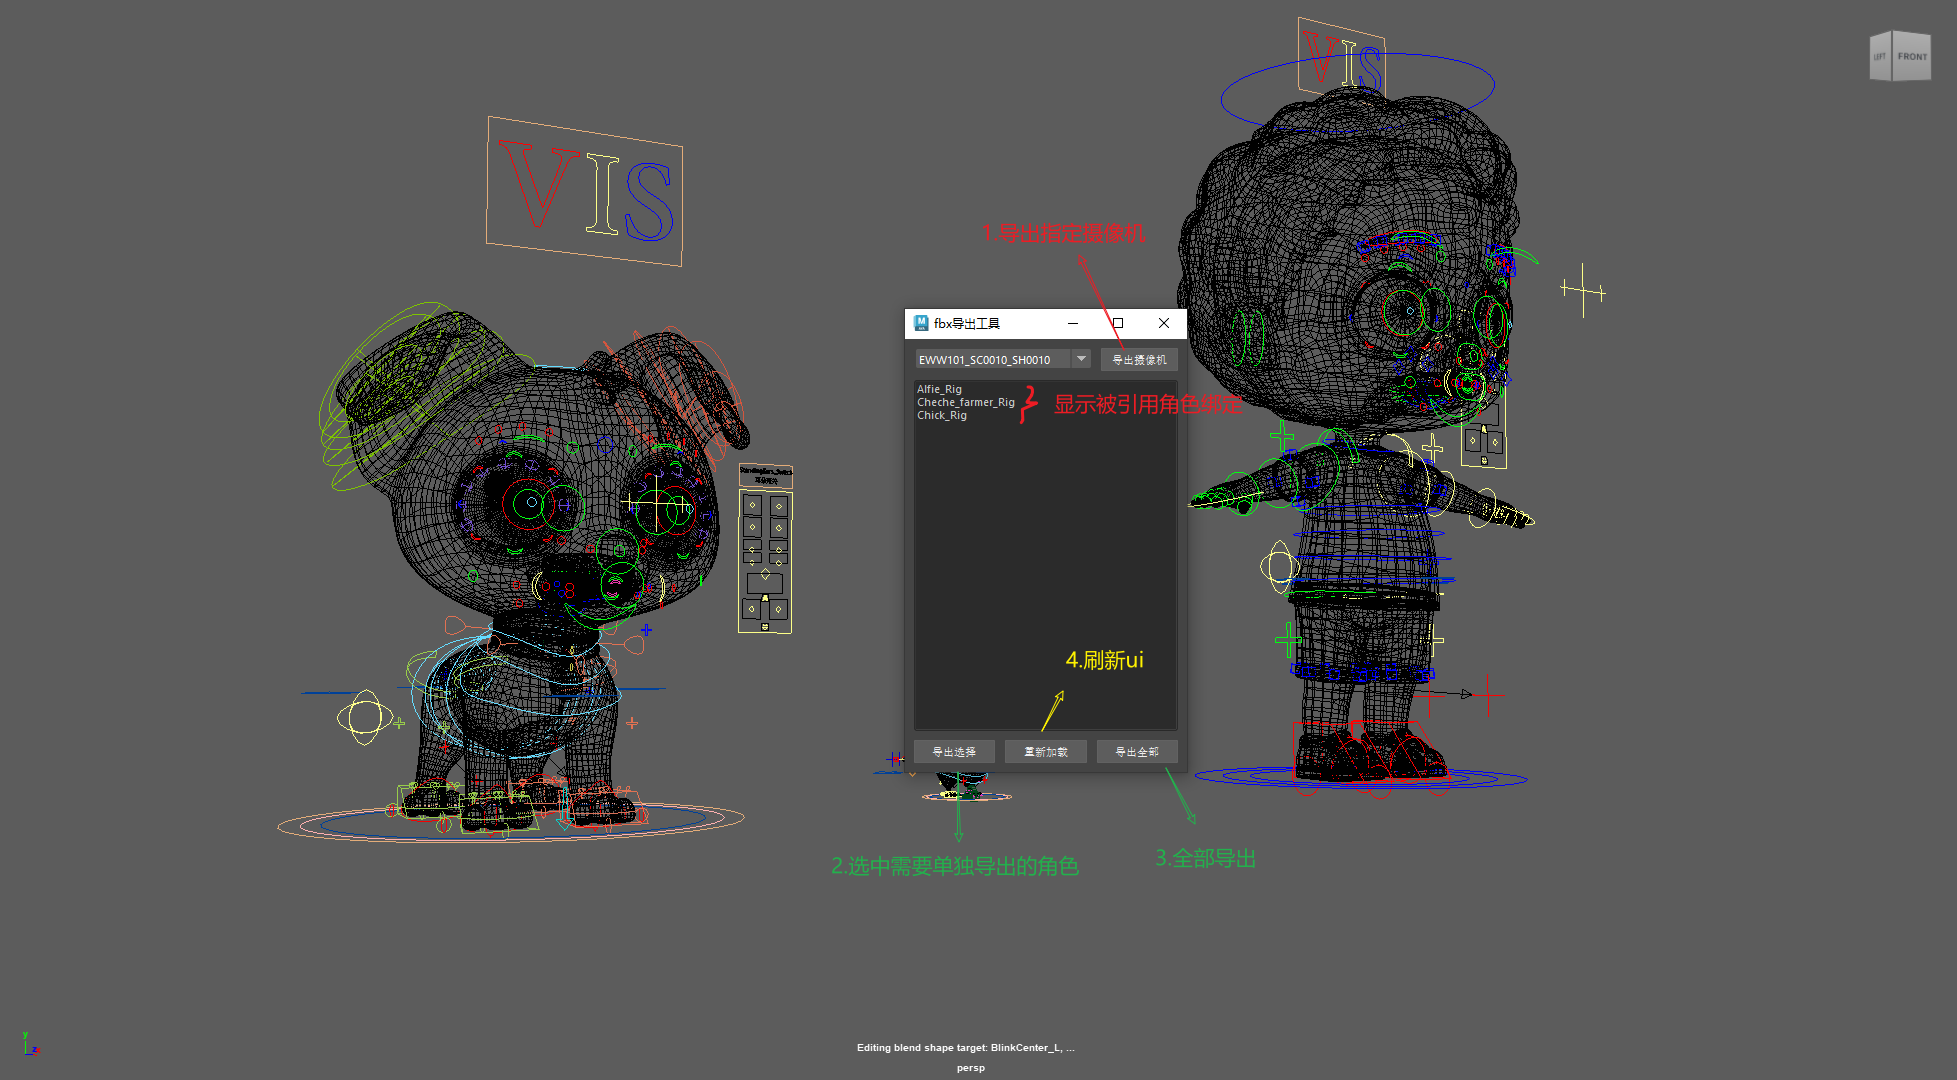Select Cheche_farmer_Rig in the rig list
The image size is (1957, 1080).
(966, 402)
